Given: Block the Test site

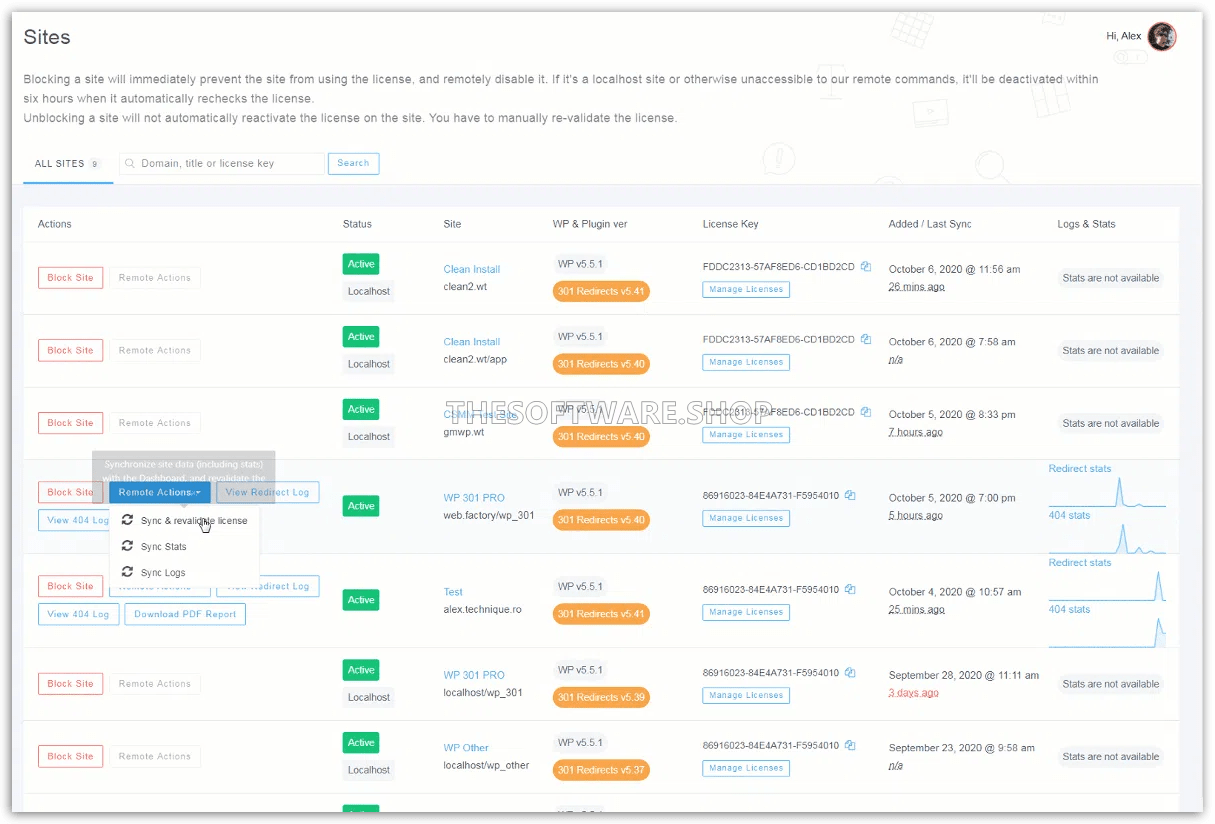Looking at the screenshot, I should (x=69, y=585).
